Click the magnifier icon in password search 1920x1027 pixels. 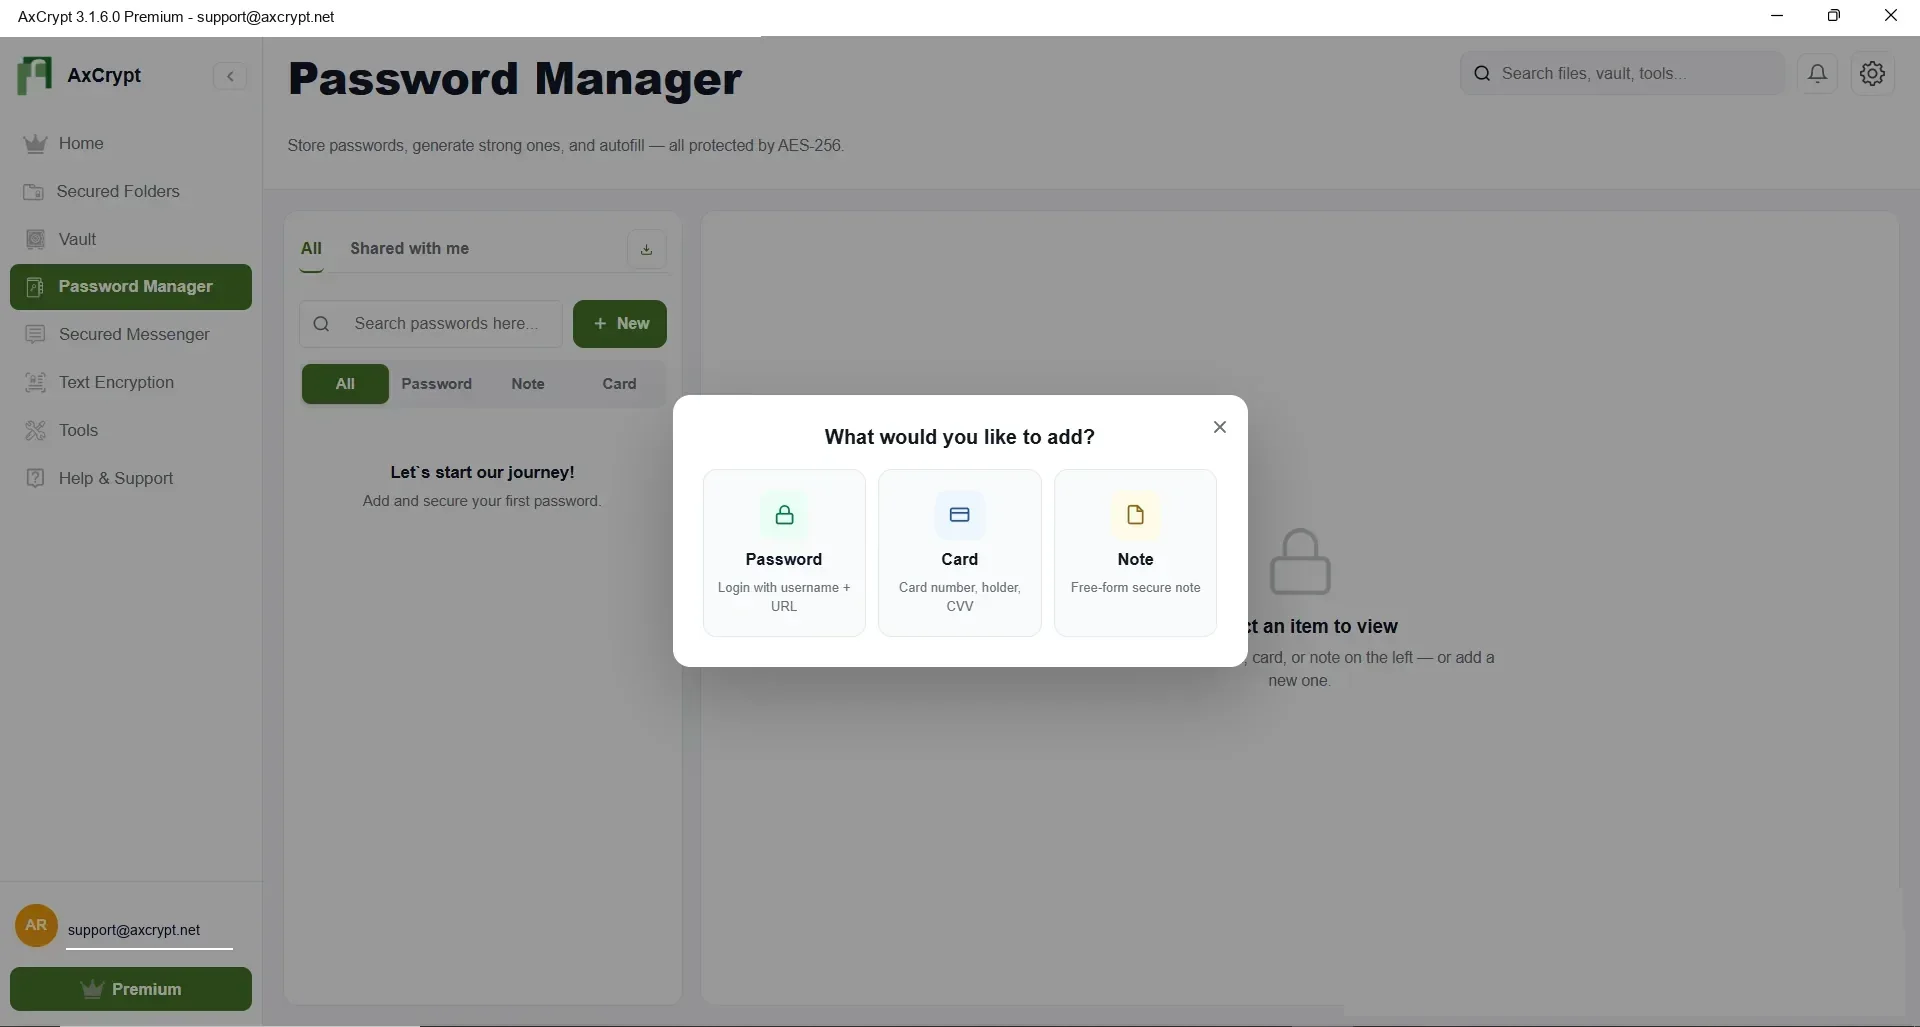pyautogui.click(x=321, y=324)
